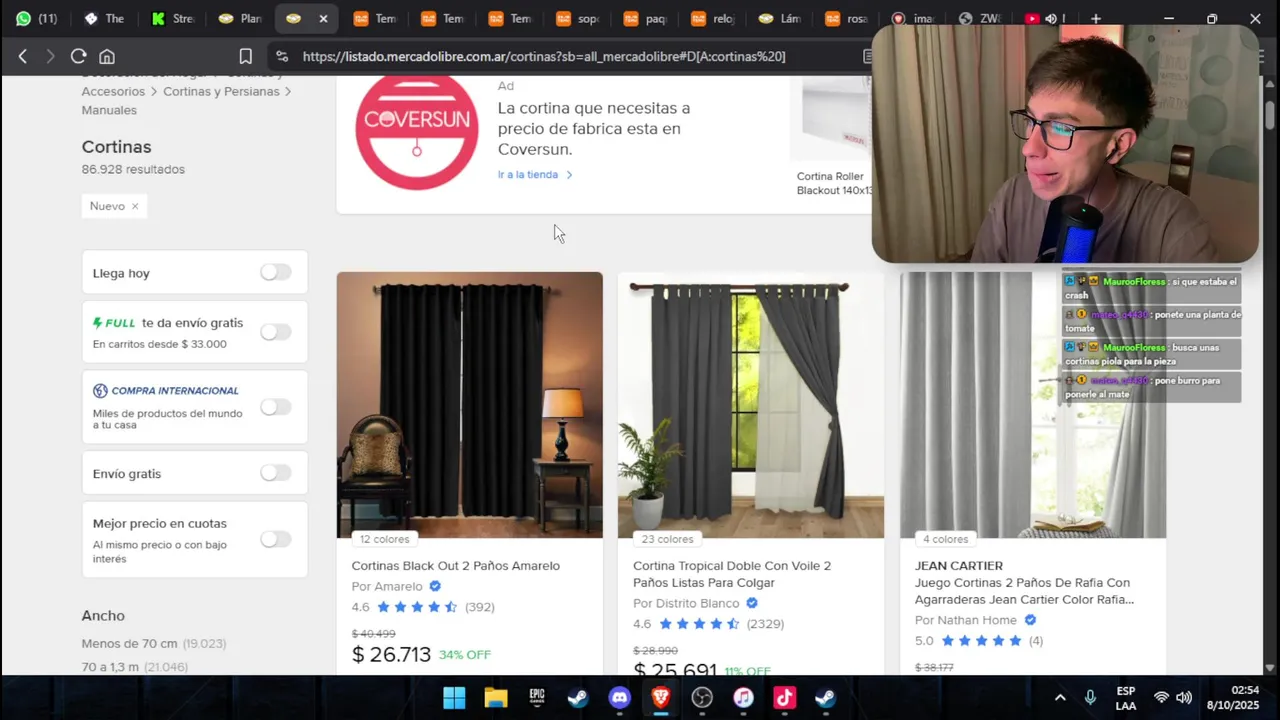Turn on 'Mejor precio en cuotas' switch

(276, 539)
